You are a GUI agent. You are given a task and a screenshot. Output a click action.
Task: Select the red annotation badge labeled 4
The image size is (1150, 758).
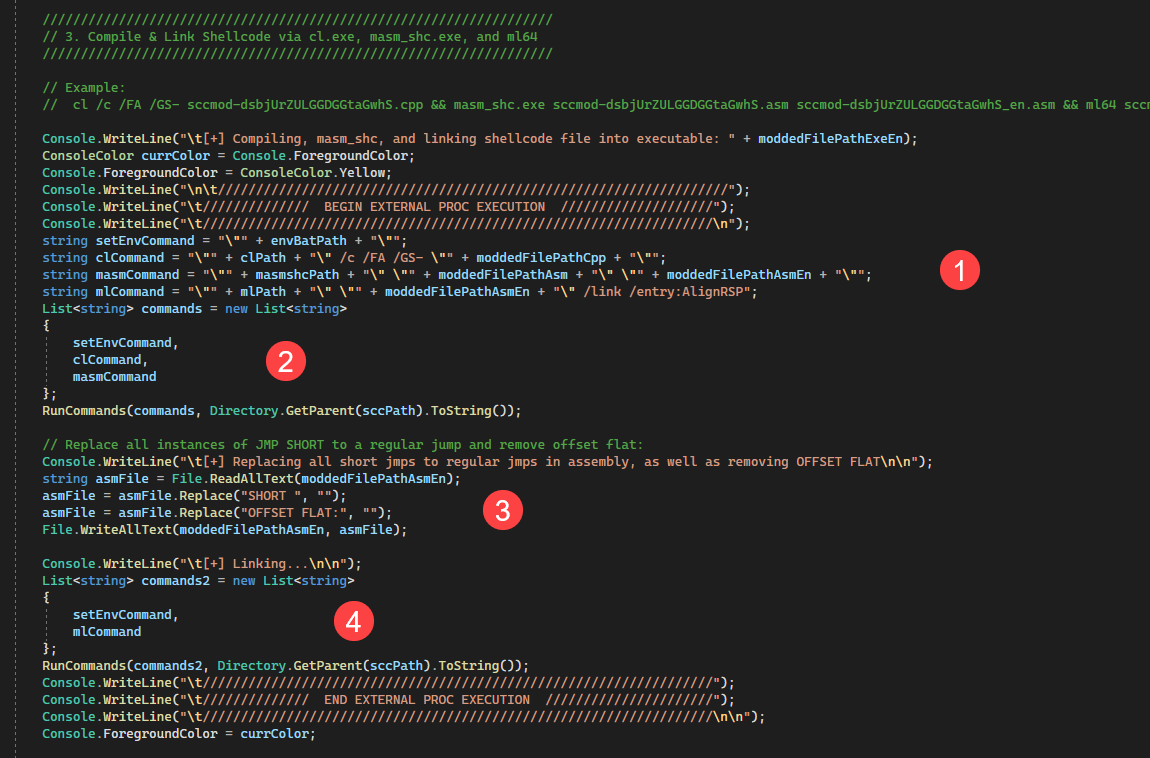click(x=353, y=623)
